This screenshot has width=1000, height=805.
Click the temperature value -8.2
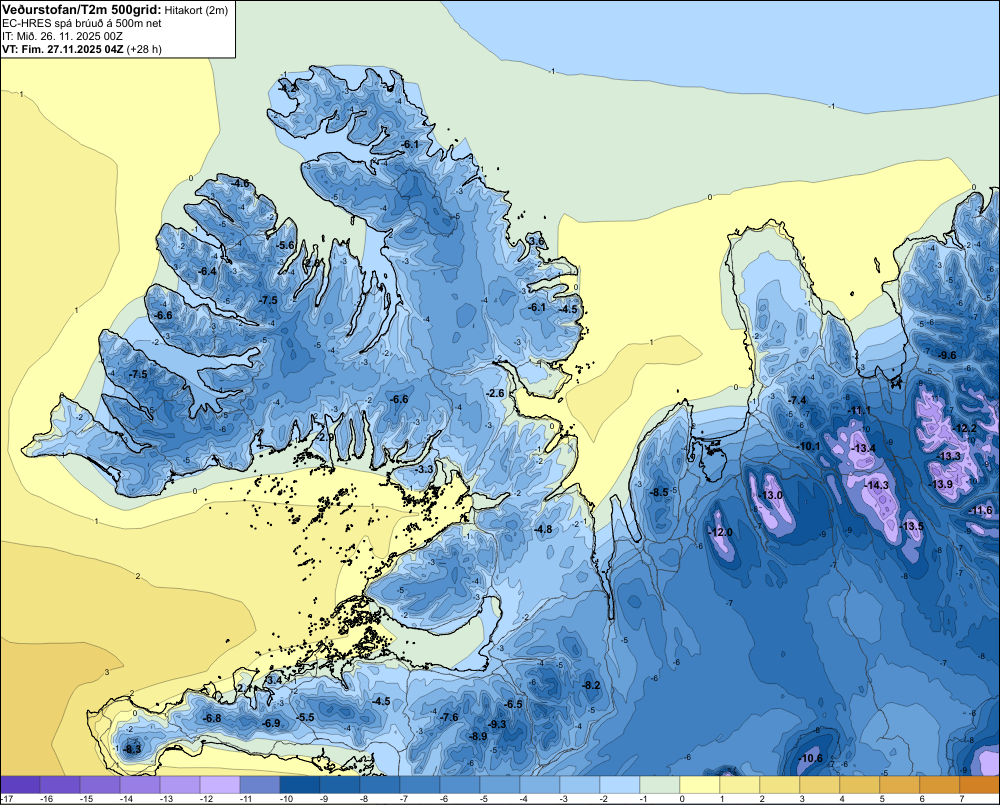click(x=592, y=685)
